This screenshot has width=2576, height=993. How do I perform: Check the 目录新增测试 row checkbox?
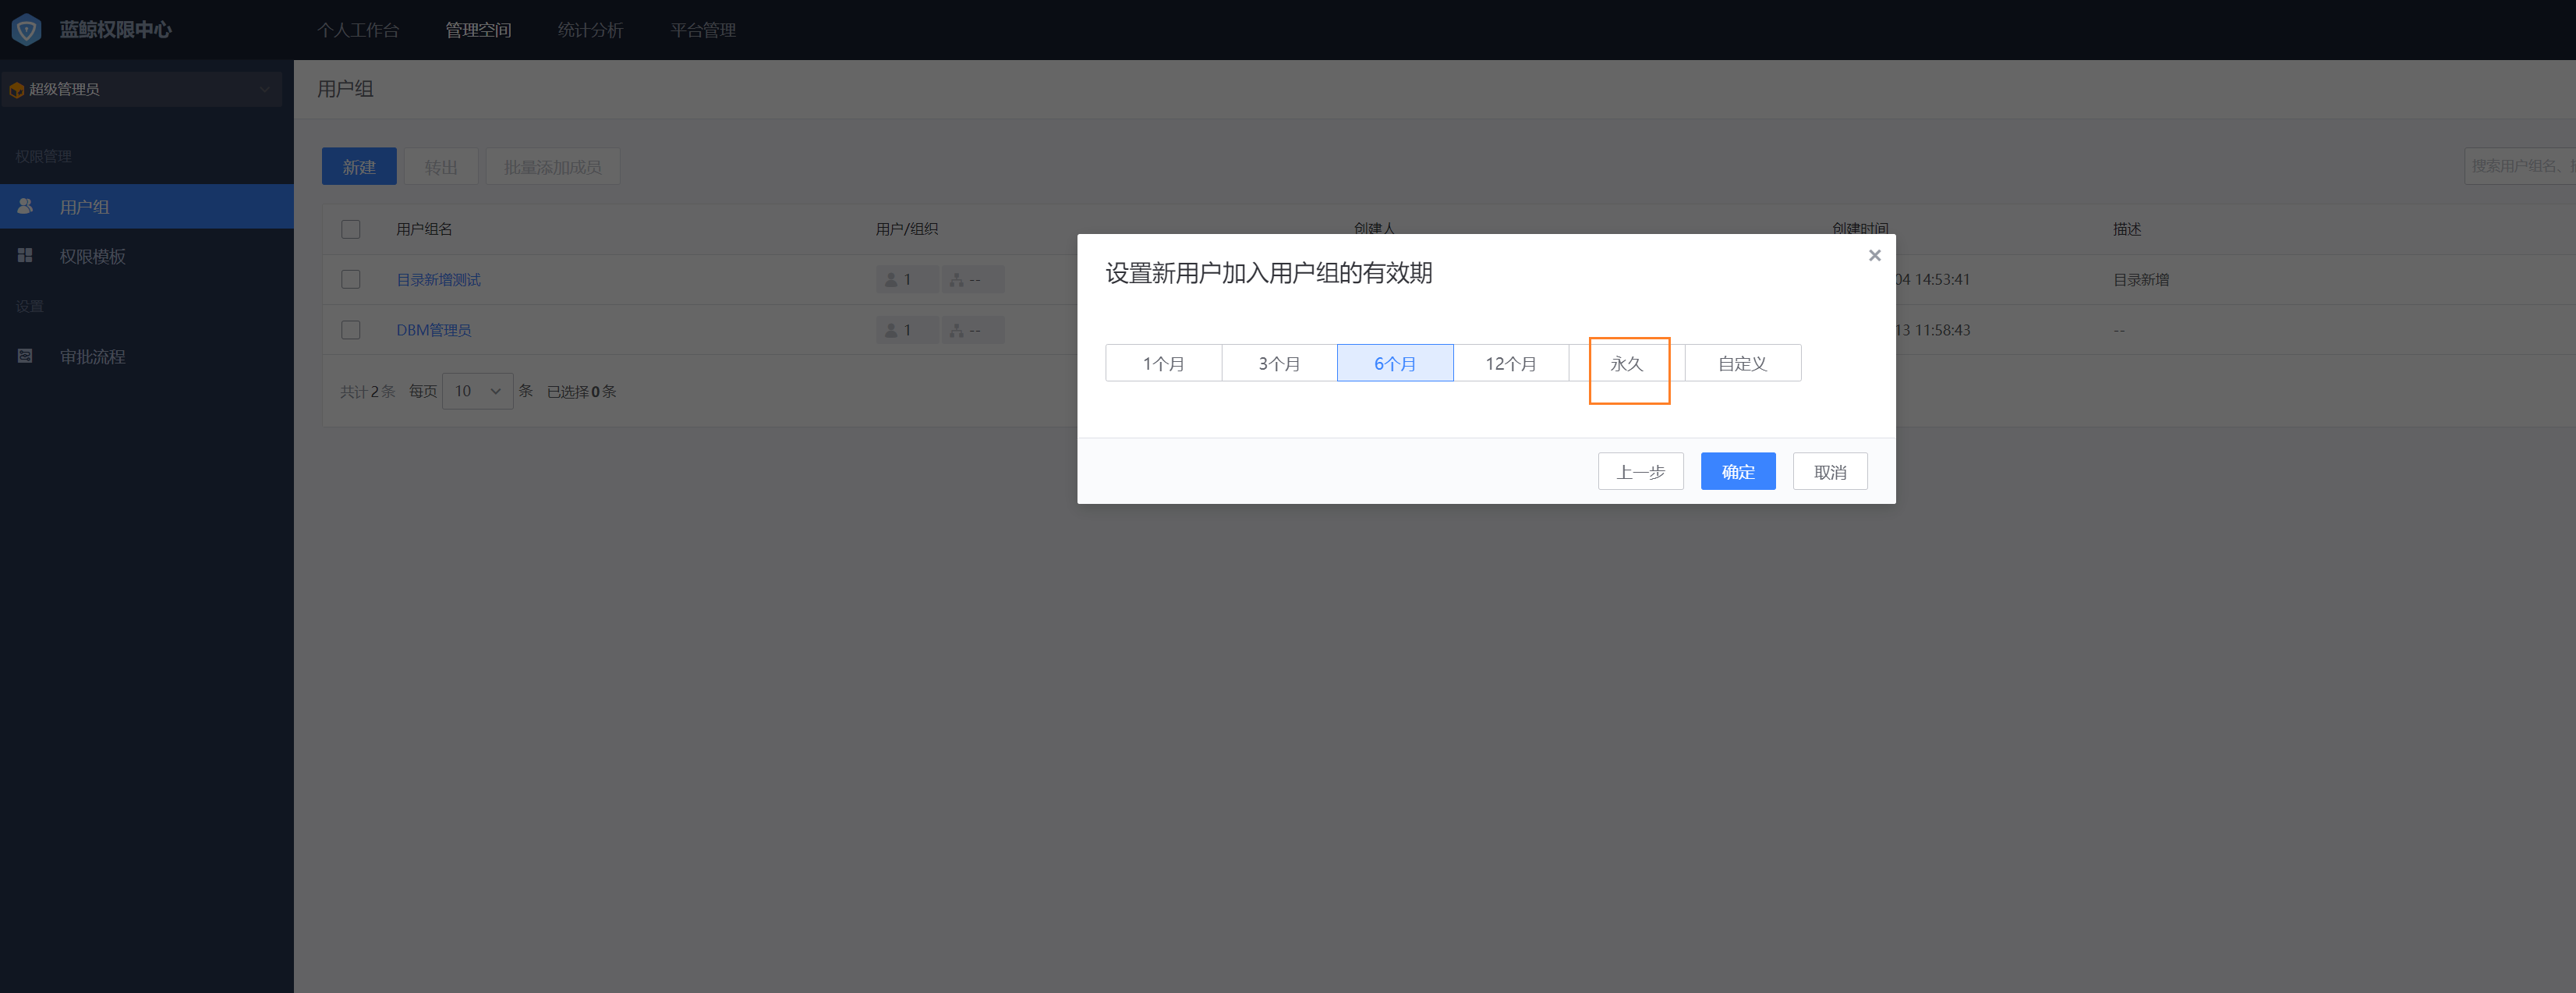(351, 279)
